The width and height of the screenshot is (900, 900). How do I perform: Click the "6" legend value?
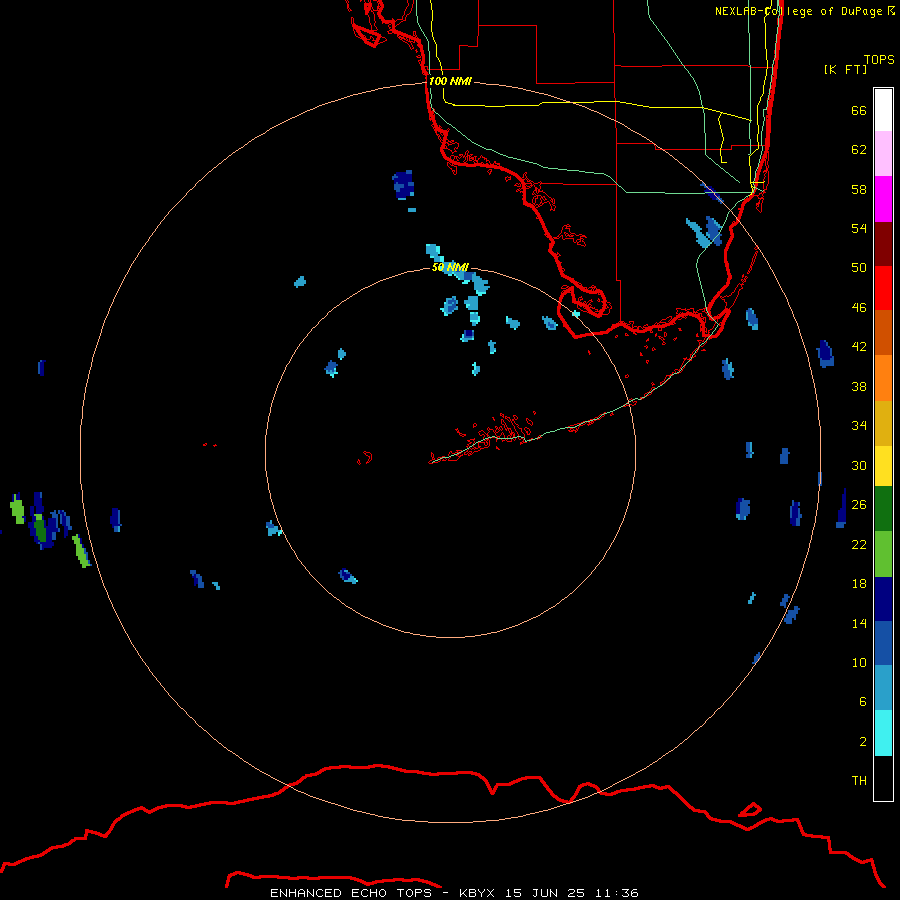(x=863, y=702)
